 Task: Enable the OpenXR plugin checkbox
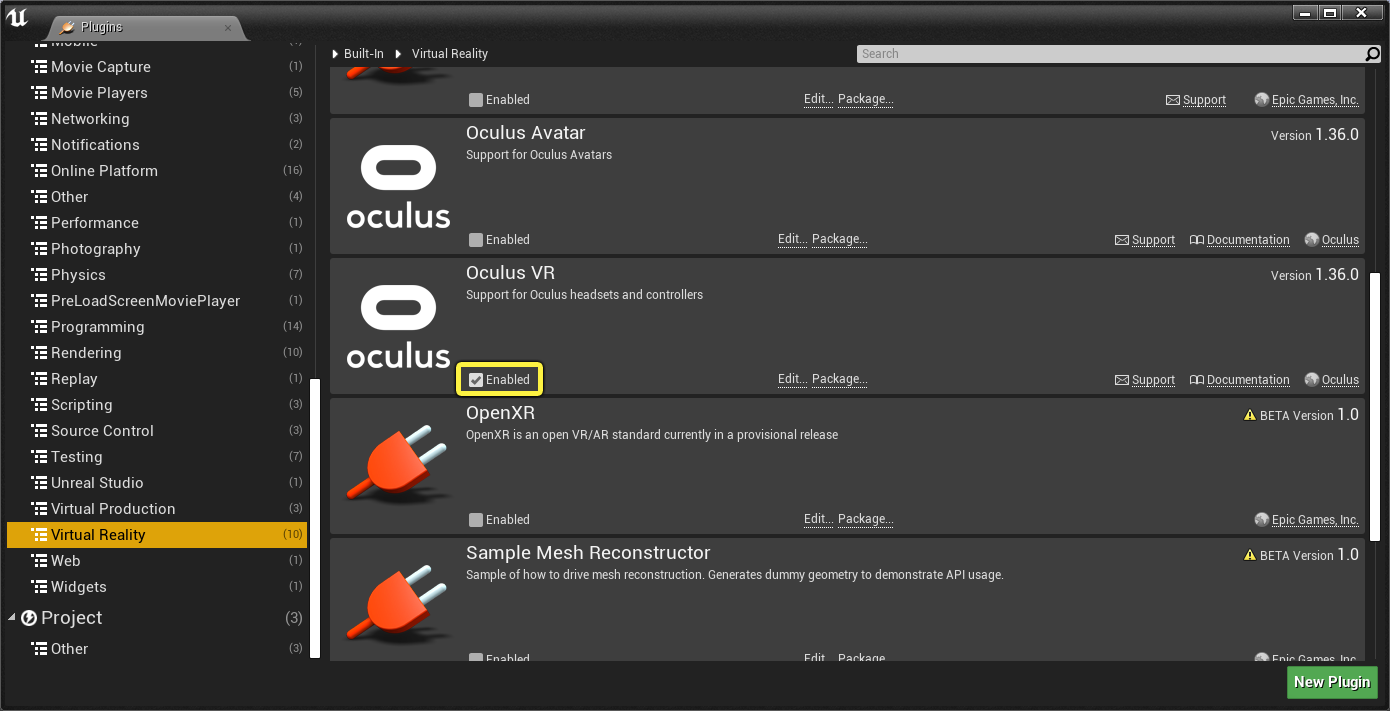click(476, 520)
